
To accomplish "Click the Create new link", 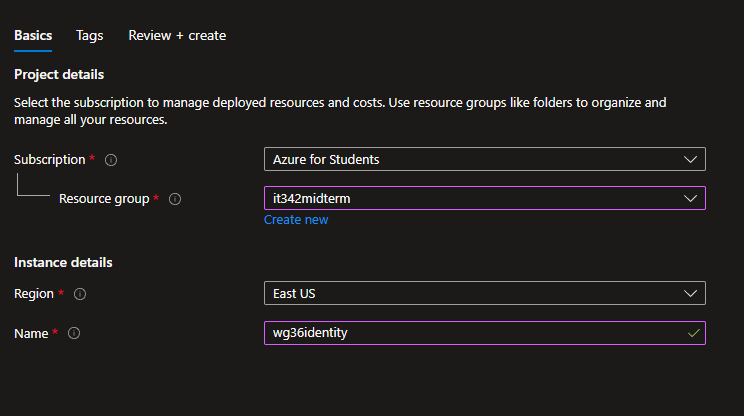I will pos(295,220).
